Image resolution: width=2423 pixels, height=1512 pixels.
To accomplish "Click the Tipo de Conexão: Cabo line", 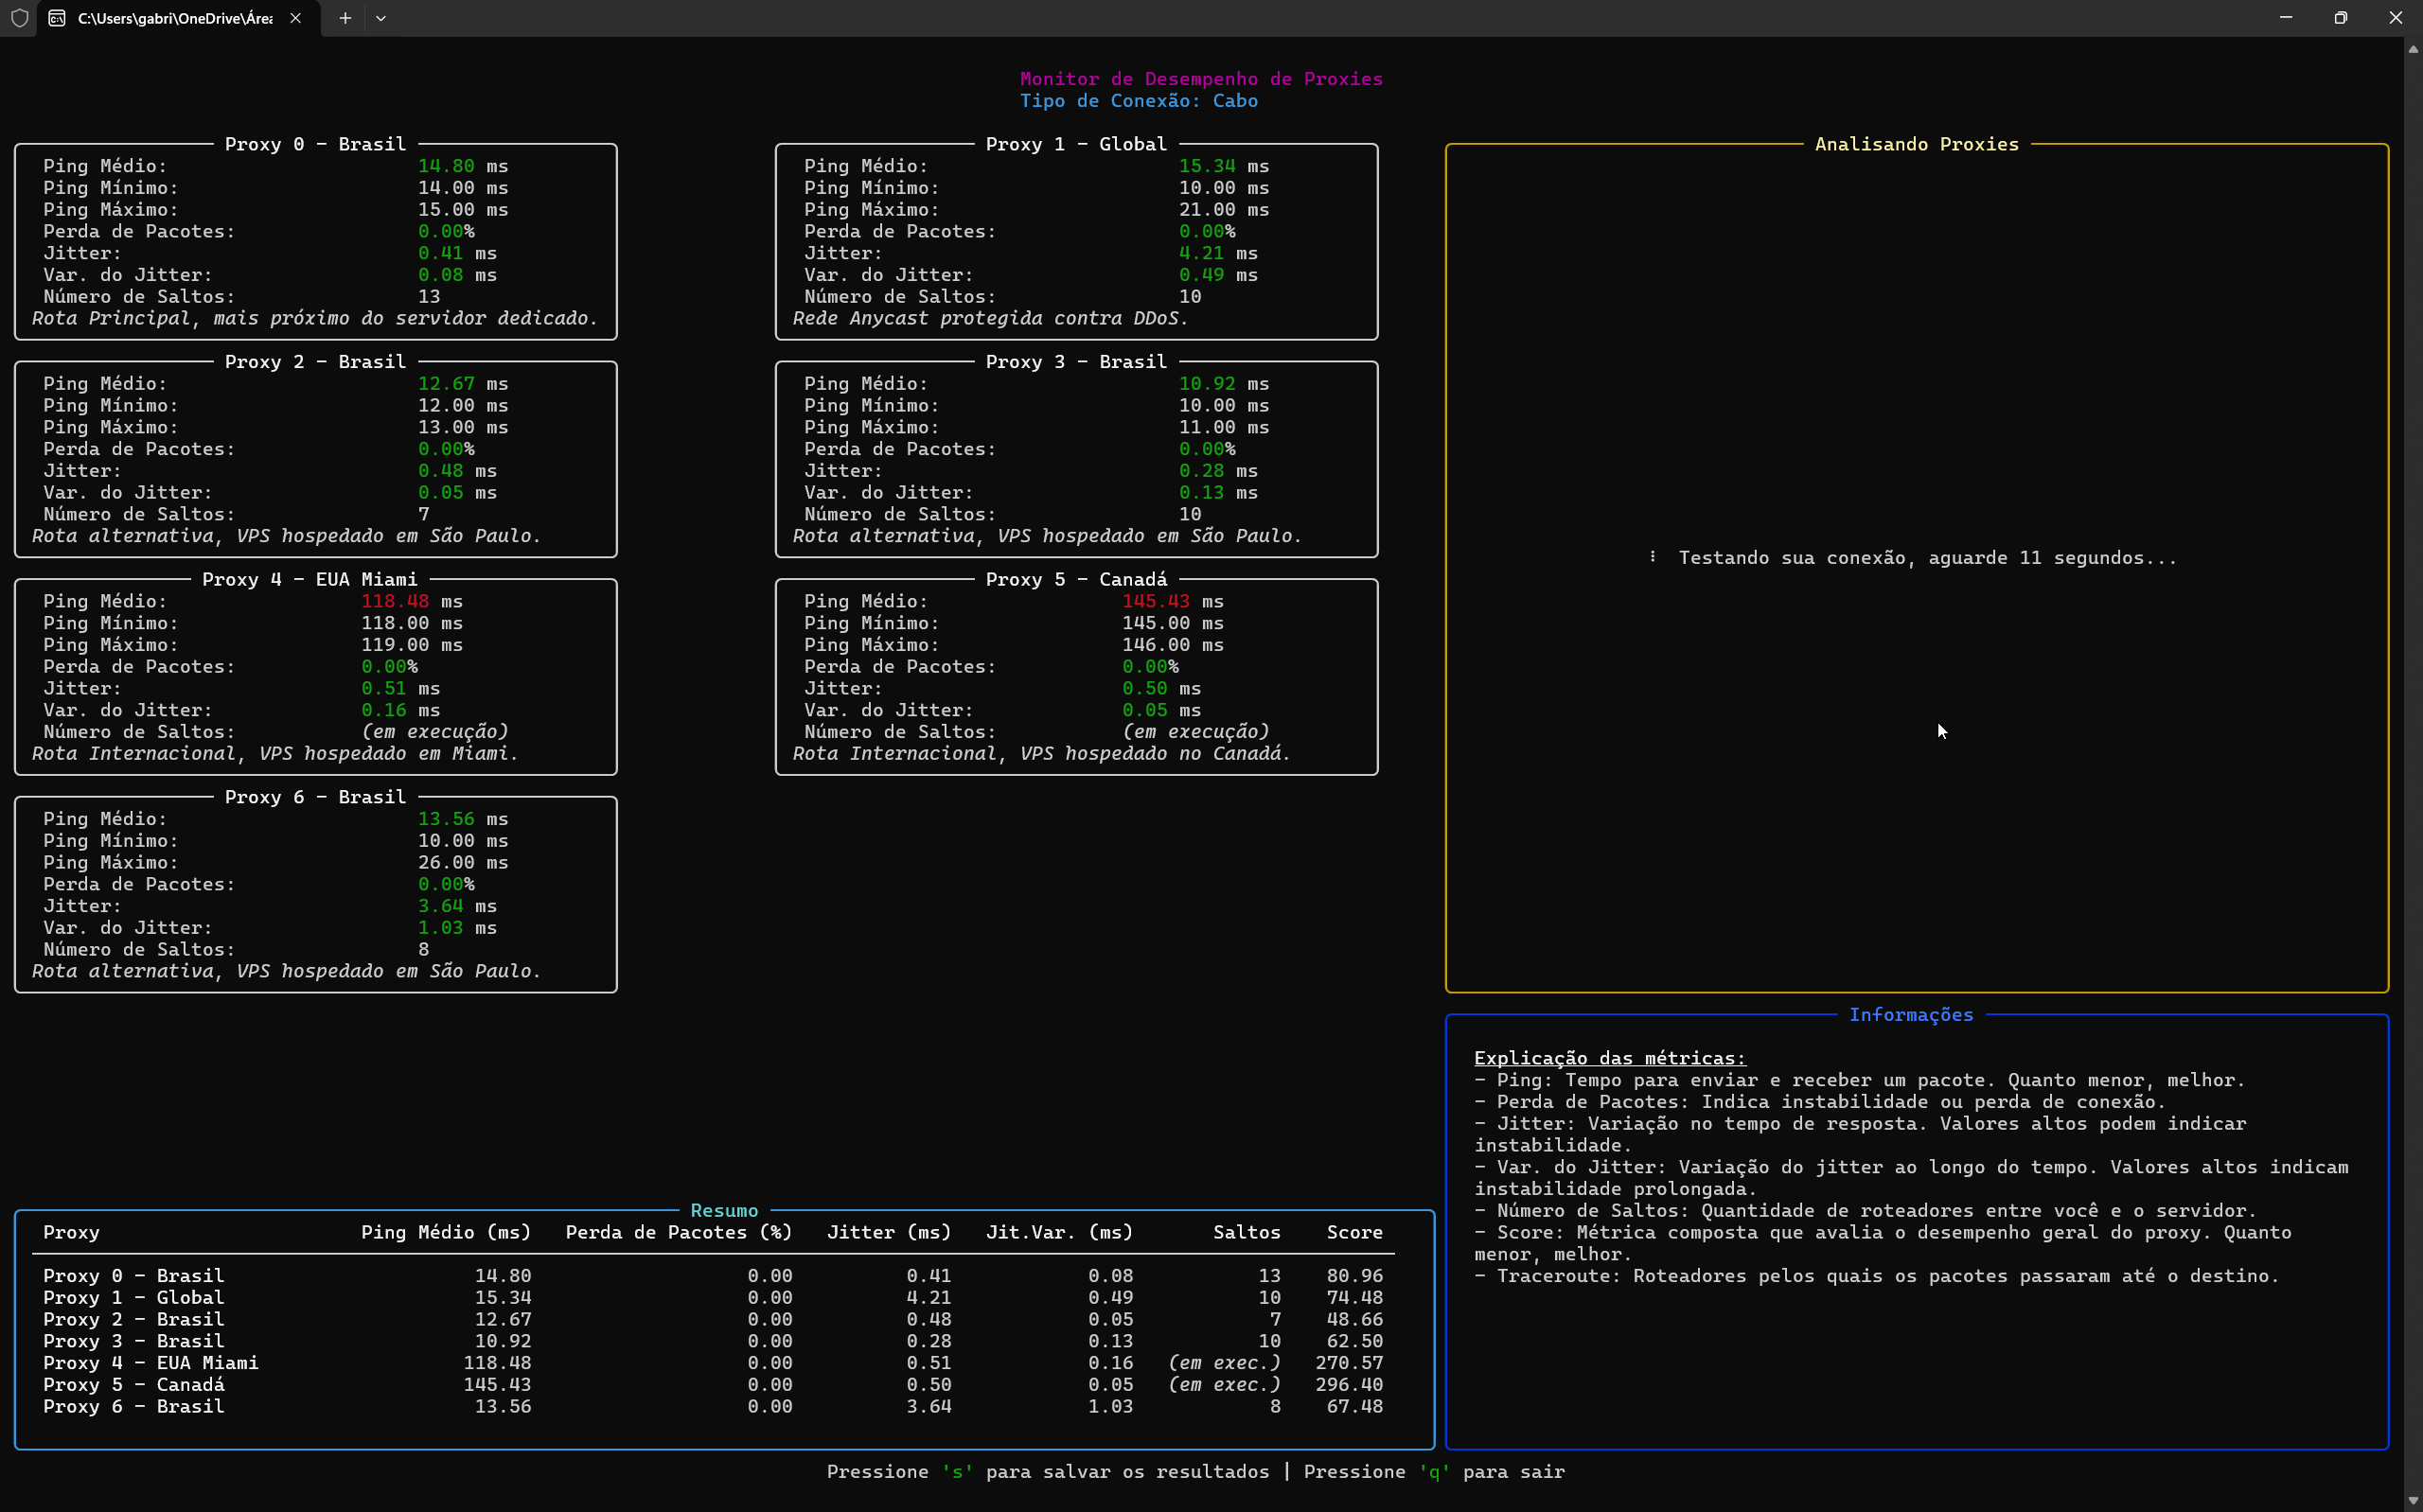I will pyautogui.click(x=1139, y=101).
